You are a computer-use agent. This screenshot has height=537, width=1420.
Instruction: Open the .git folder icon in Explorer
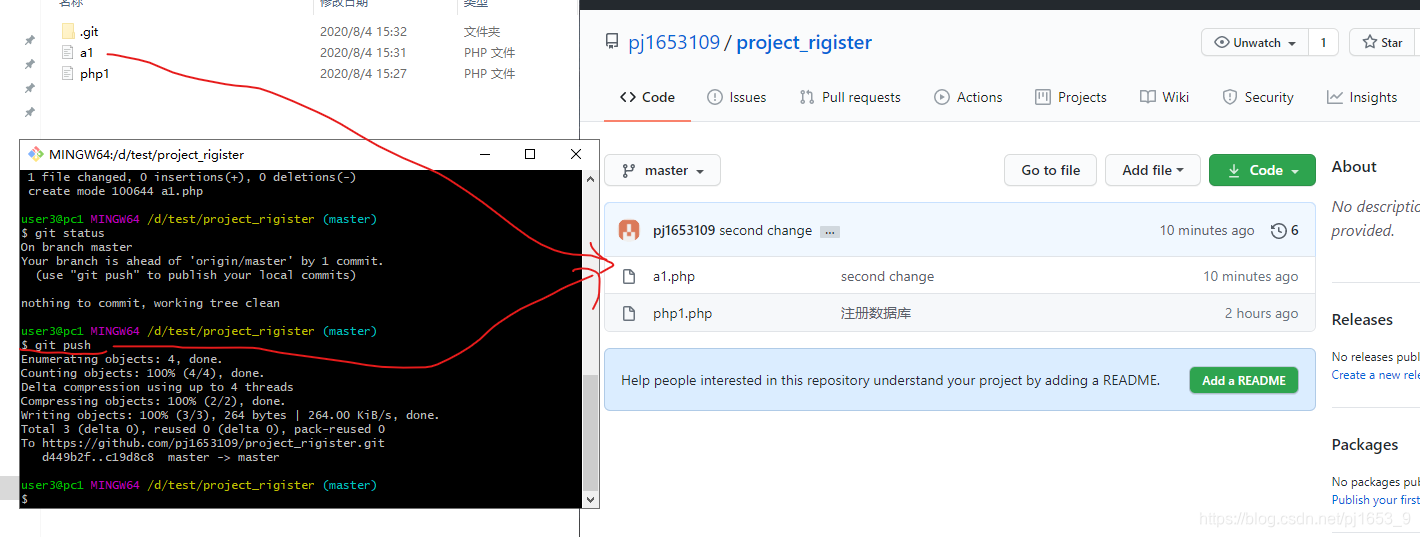(68, 31)
